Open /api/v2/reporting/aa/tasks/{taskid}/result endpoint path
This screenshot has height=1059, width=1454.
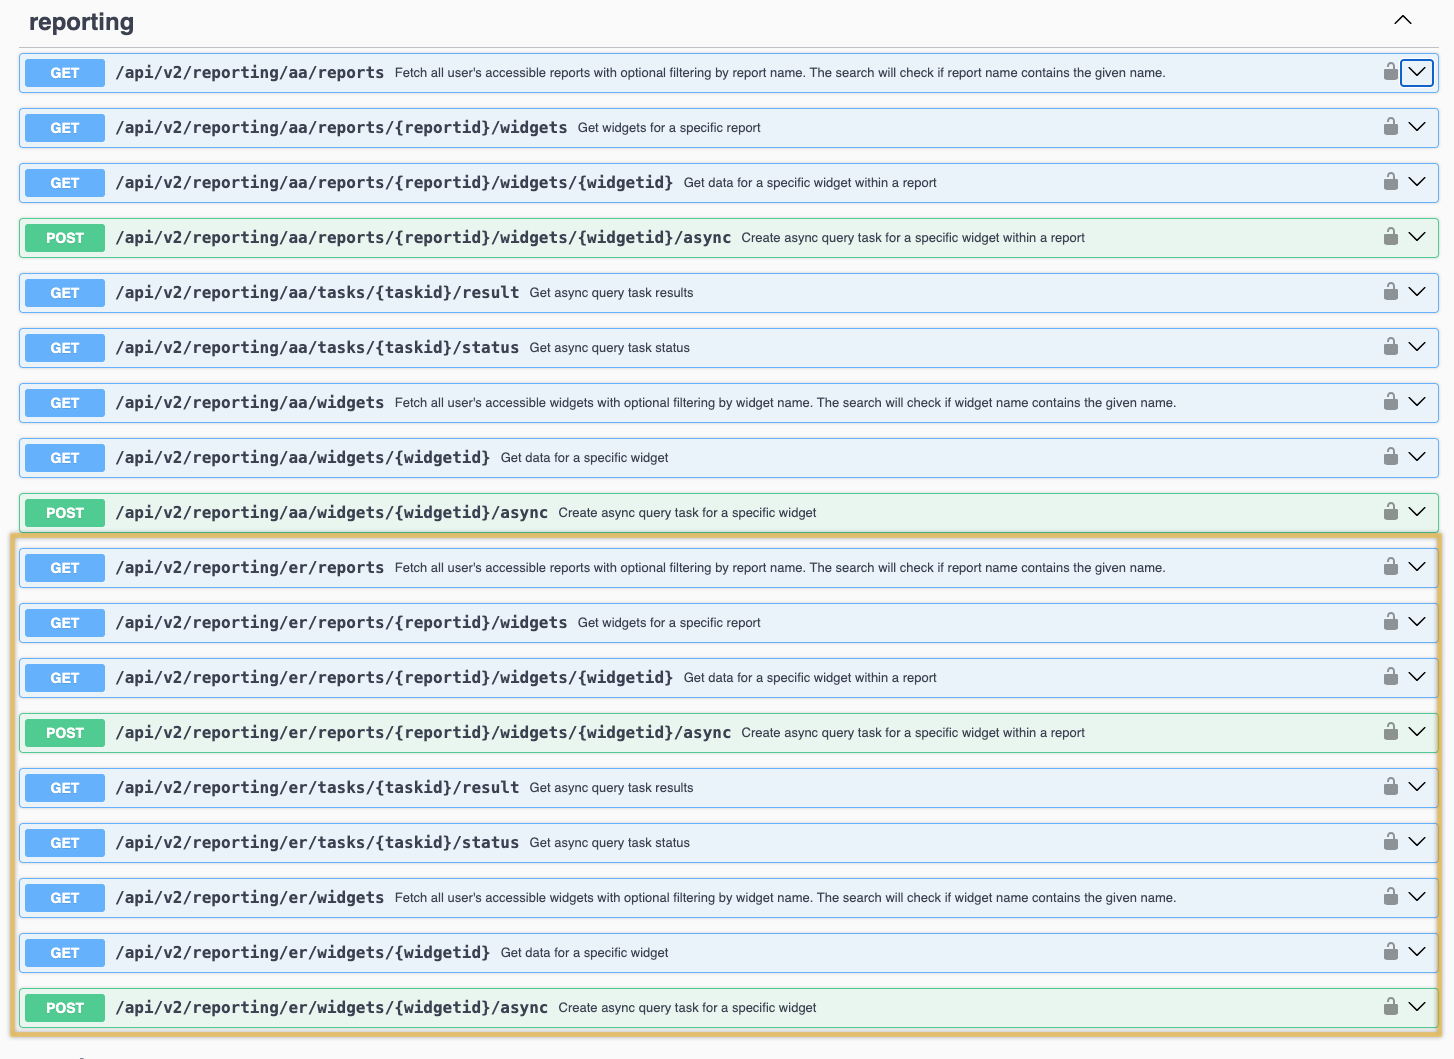click(317, 293)
